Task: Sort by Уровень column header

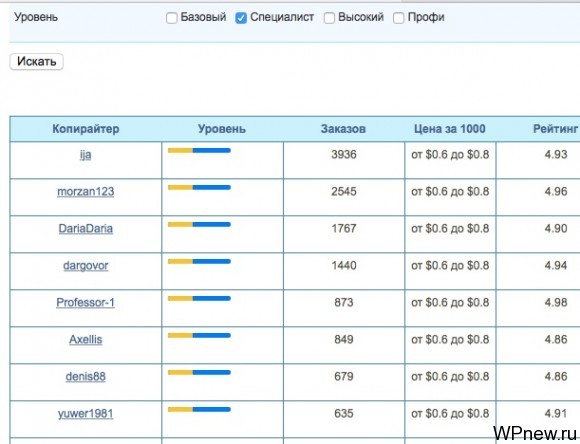Action: click(x=222, y=129)
